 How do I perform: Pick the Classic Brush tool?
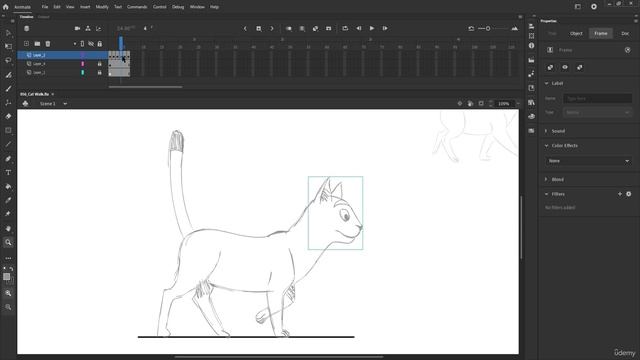8,89
